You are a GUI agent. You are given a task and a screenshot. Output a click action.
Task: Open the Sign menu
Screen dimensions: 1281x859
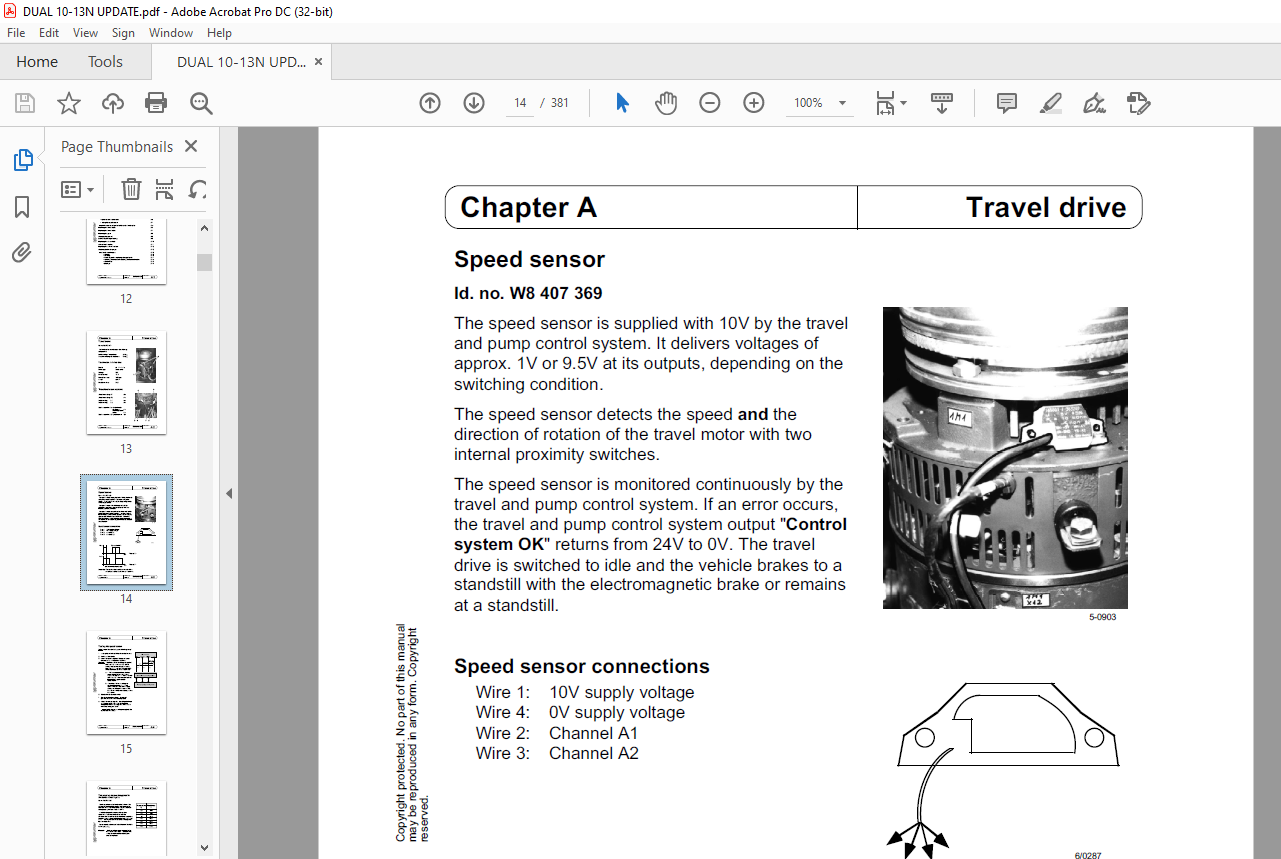pyautogui.click(x=123, y=33)
